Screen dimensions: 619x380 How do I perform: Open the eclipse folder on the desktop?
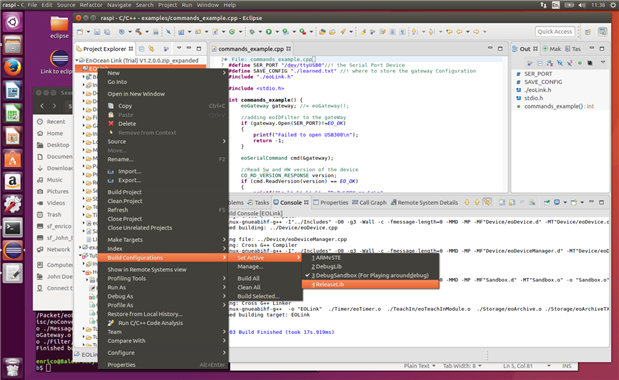tap(59, 27)
